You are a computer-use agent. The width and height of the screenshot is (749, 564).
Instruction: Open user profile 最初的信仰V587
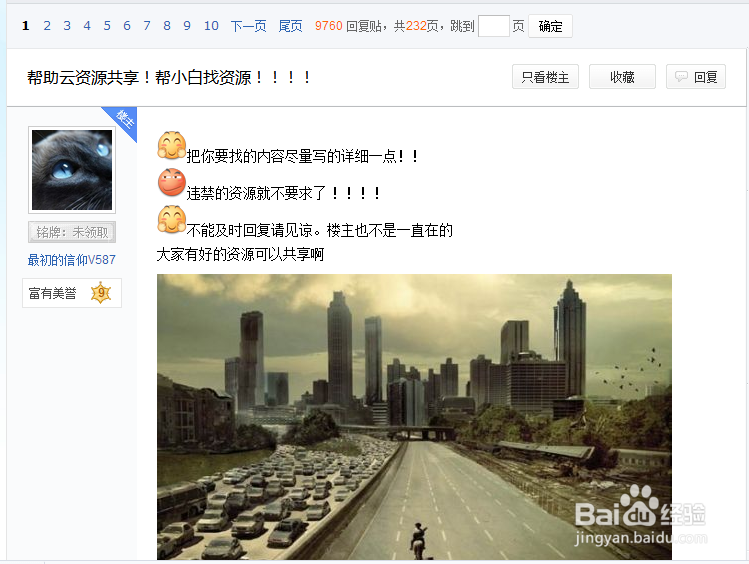pyautogui.click(x=72, y=260)
